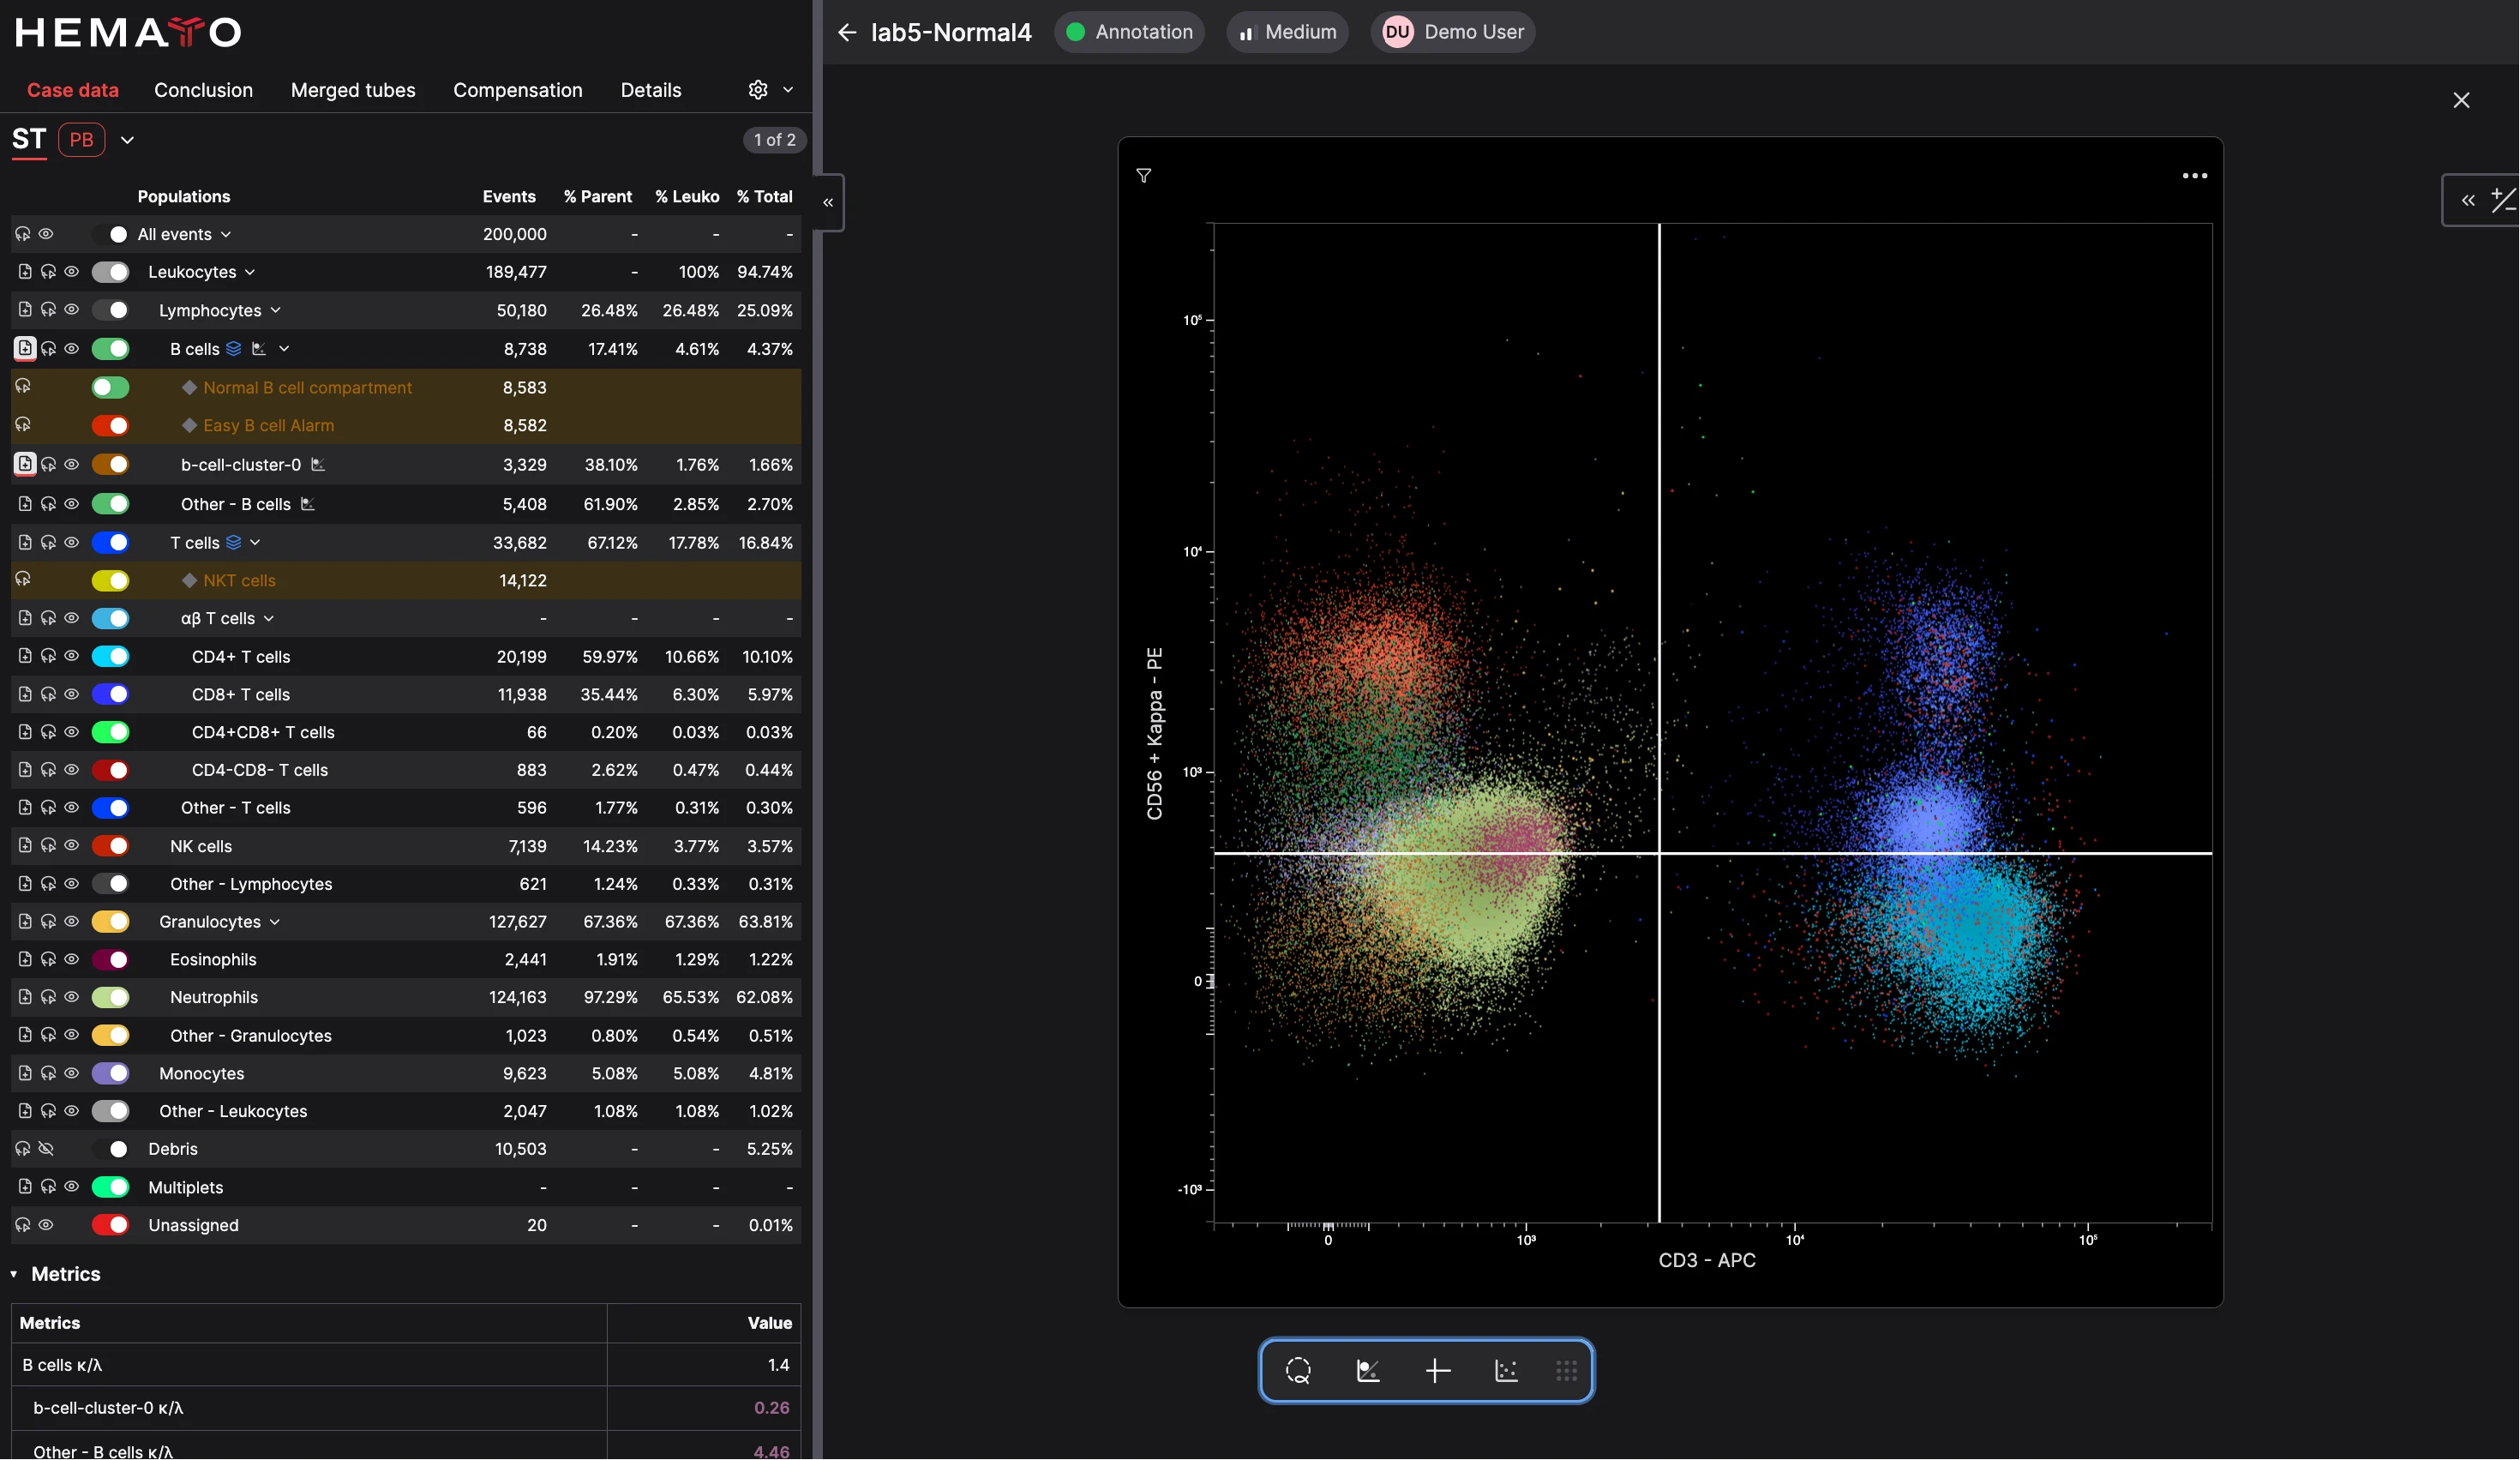Select the lasso gate tool

pyautogui.click(x=1298, y=1371)
